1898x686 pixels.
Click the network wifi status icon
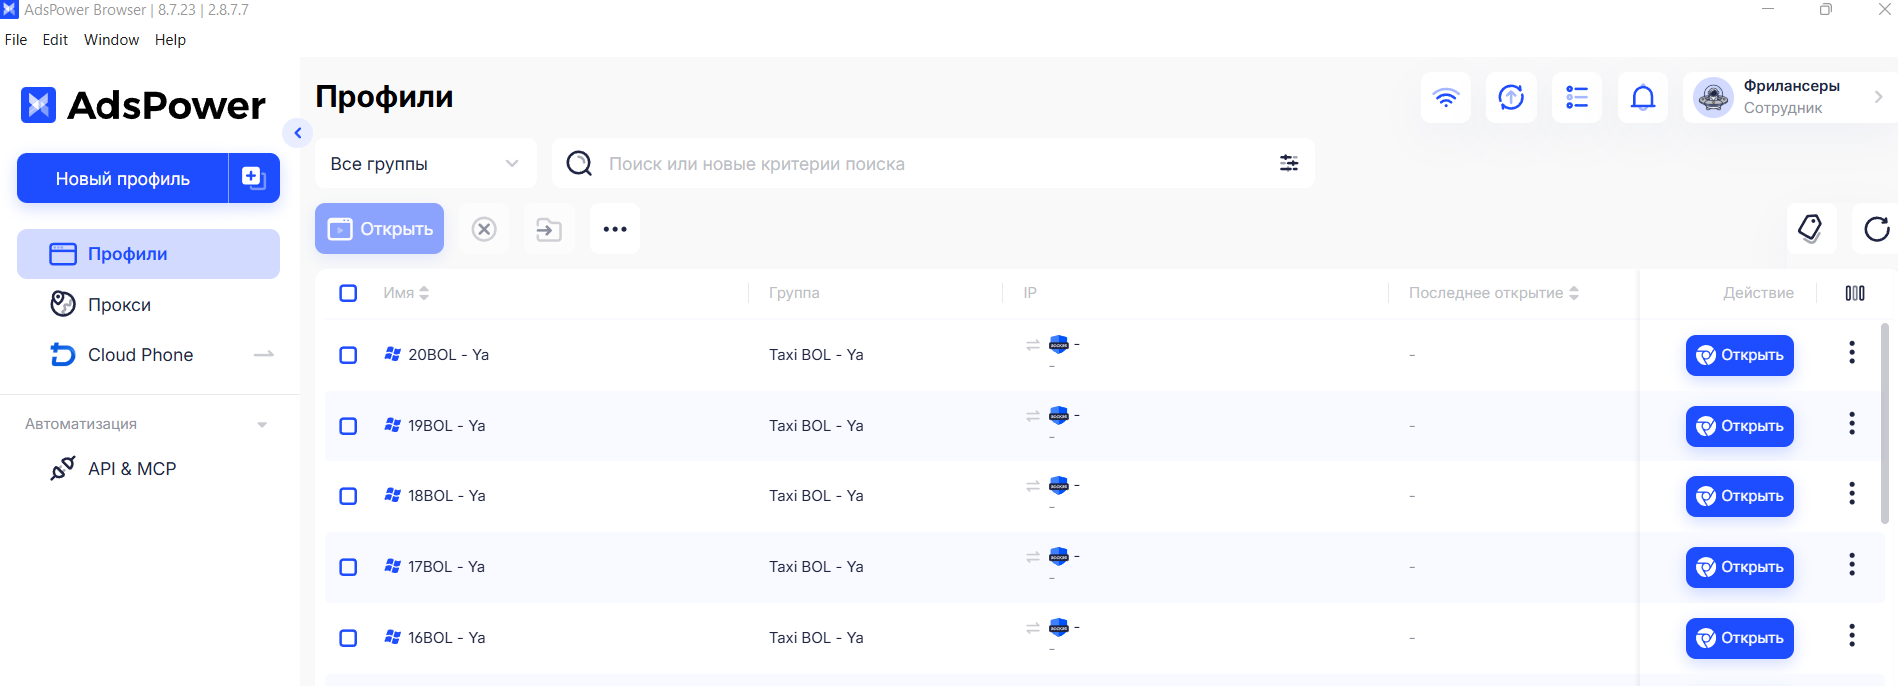coord(1445,98)
